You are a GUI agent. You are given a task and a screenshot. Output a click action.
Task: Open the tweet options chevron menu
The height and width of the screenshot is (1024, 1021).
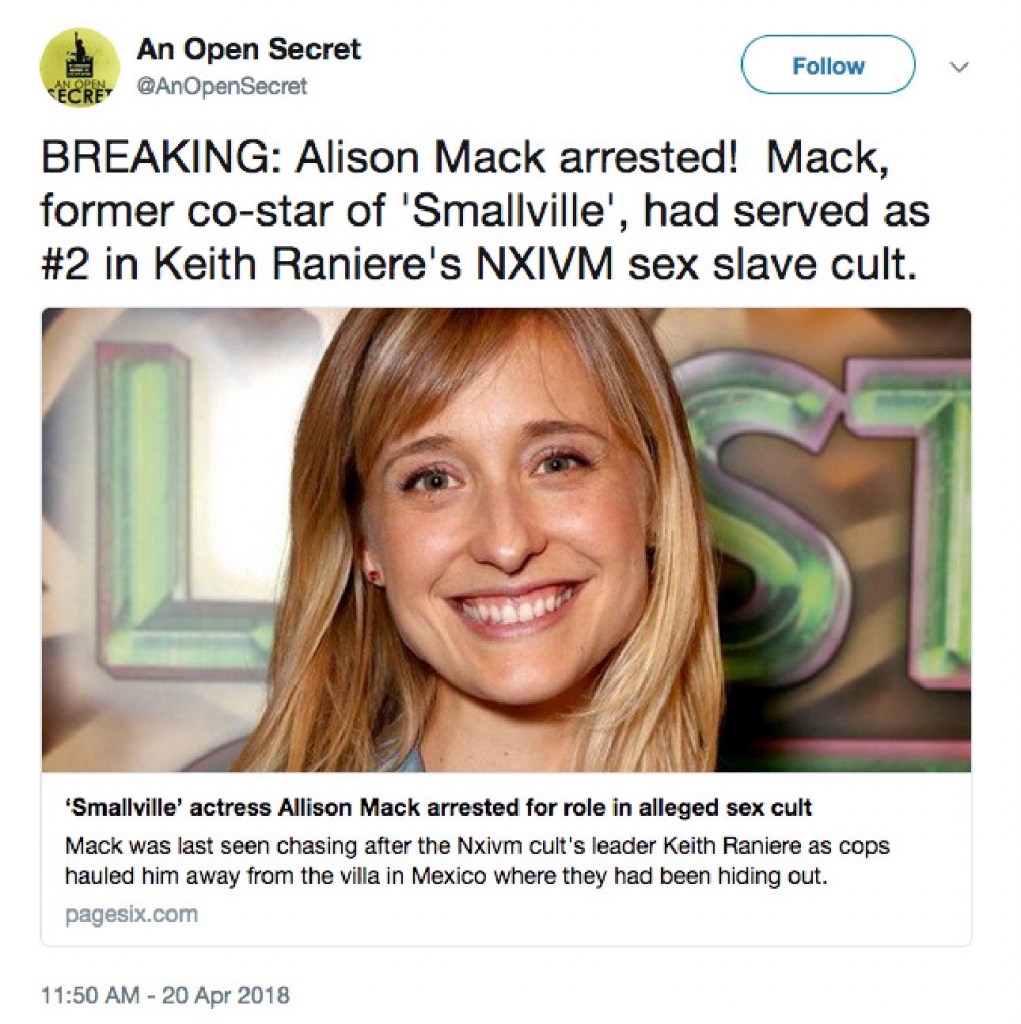(958, 67)
